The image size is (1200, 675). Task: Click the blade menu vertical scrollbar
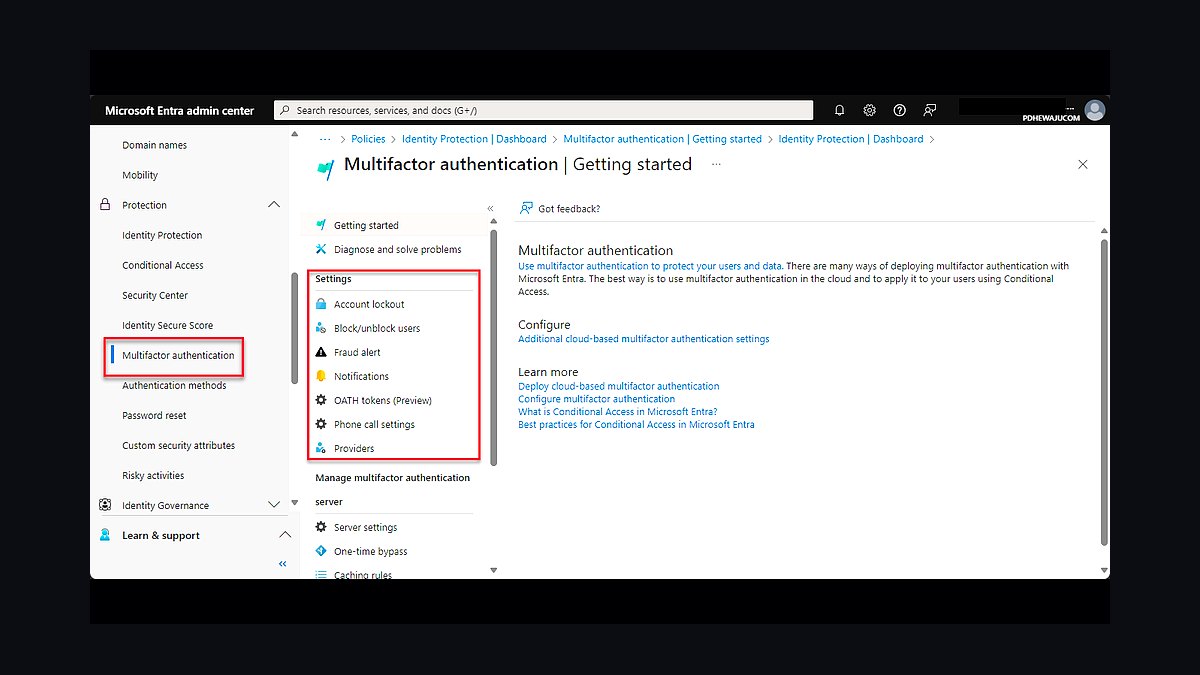point(493,347)
